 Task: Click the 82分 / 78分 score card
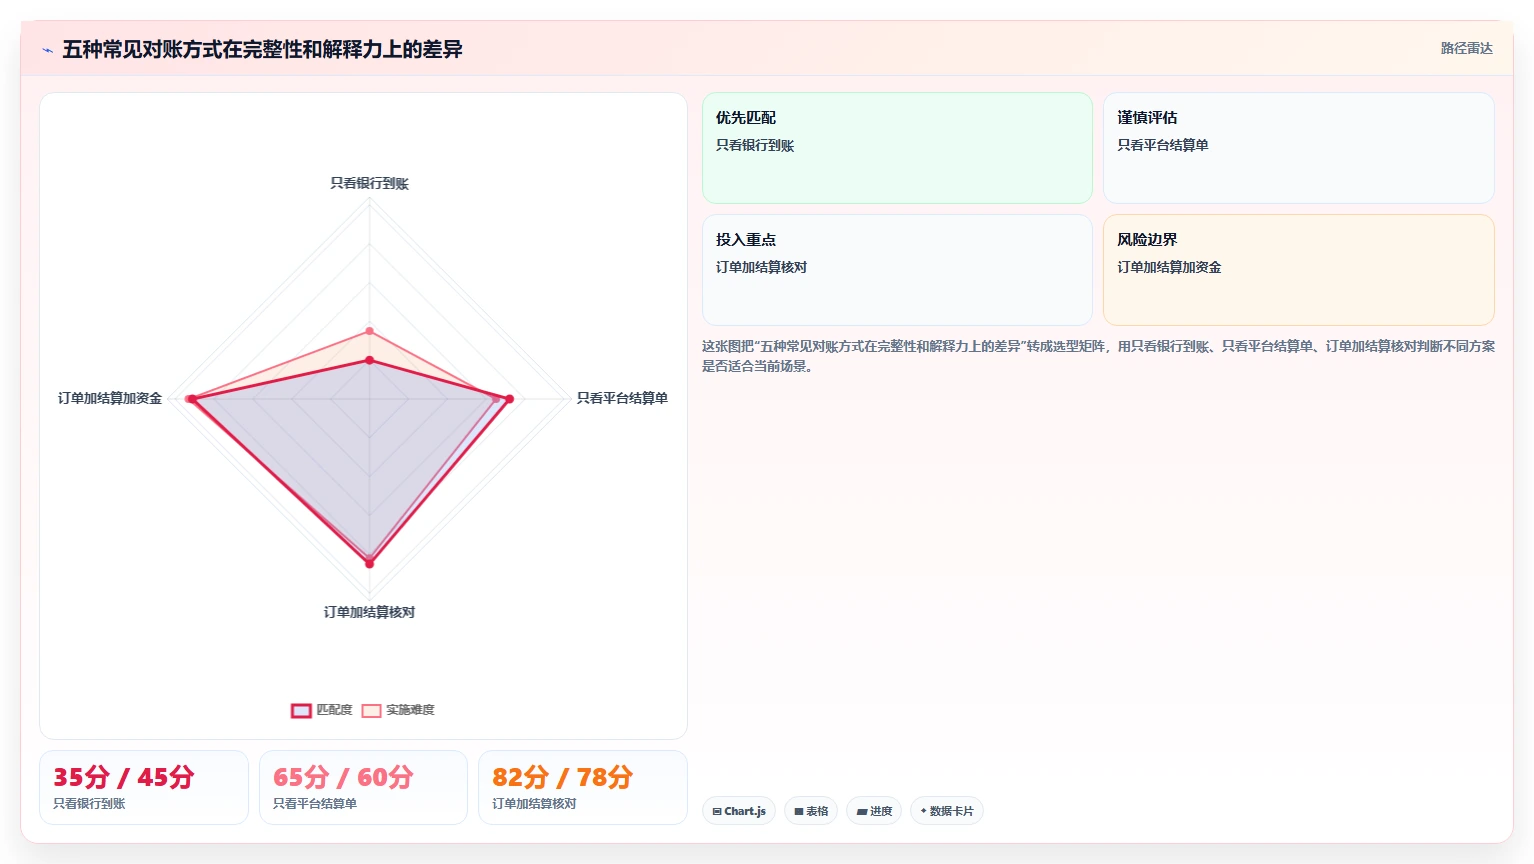pos(583,788)
